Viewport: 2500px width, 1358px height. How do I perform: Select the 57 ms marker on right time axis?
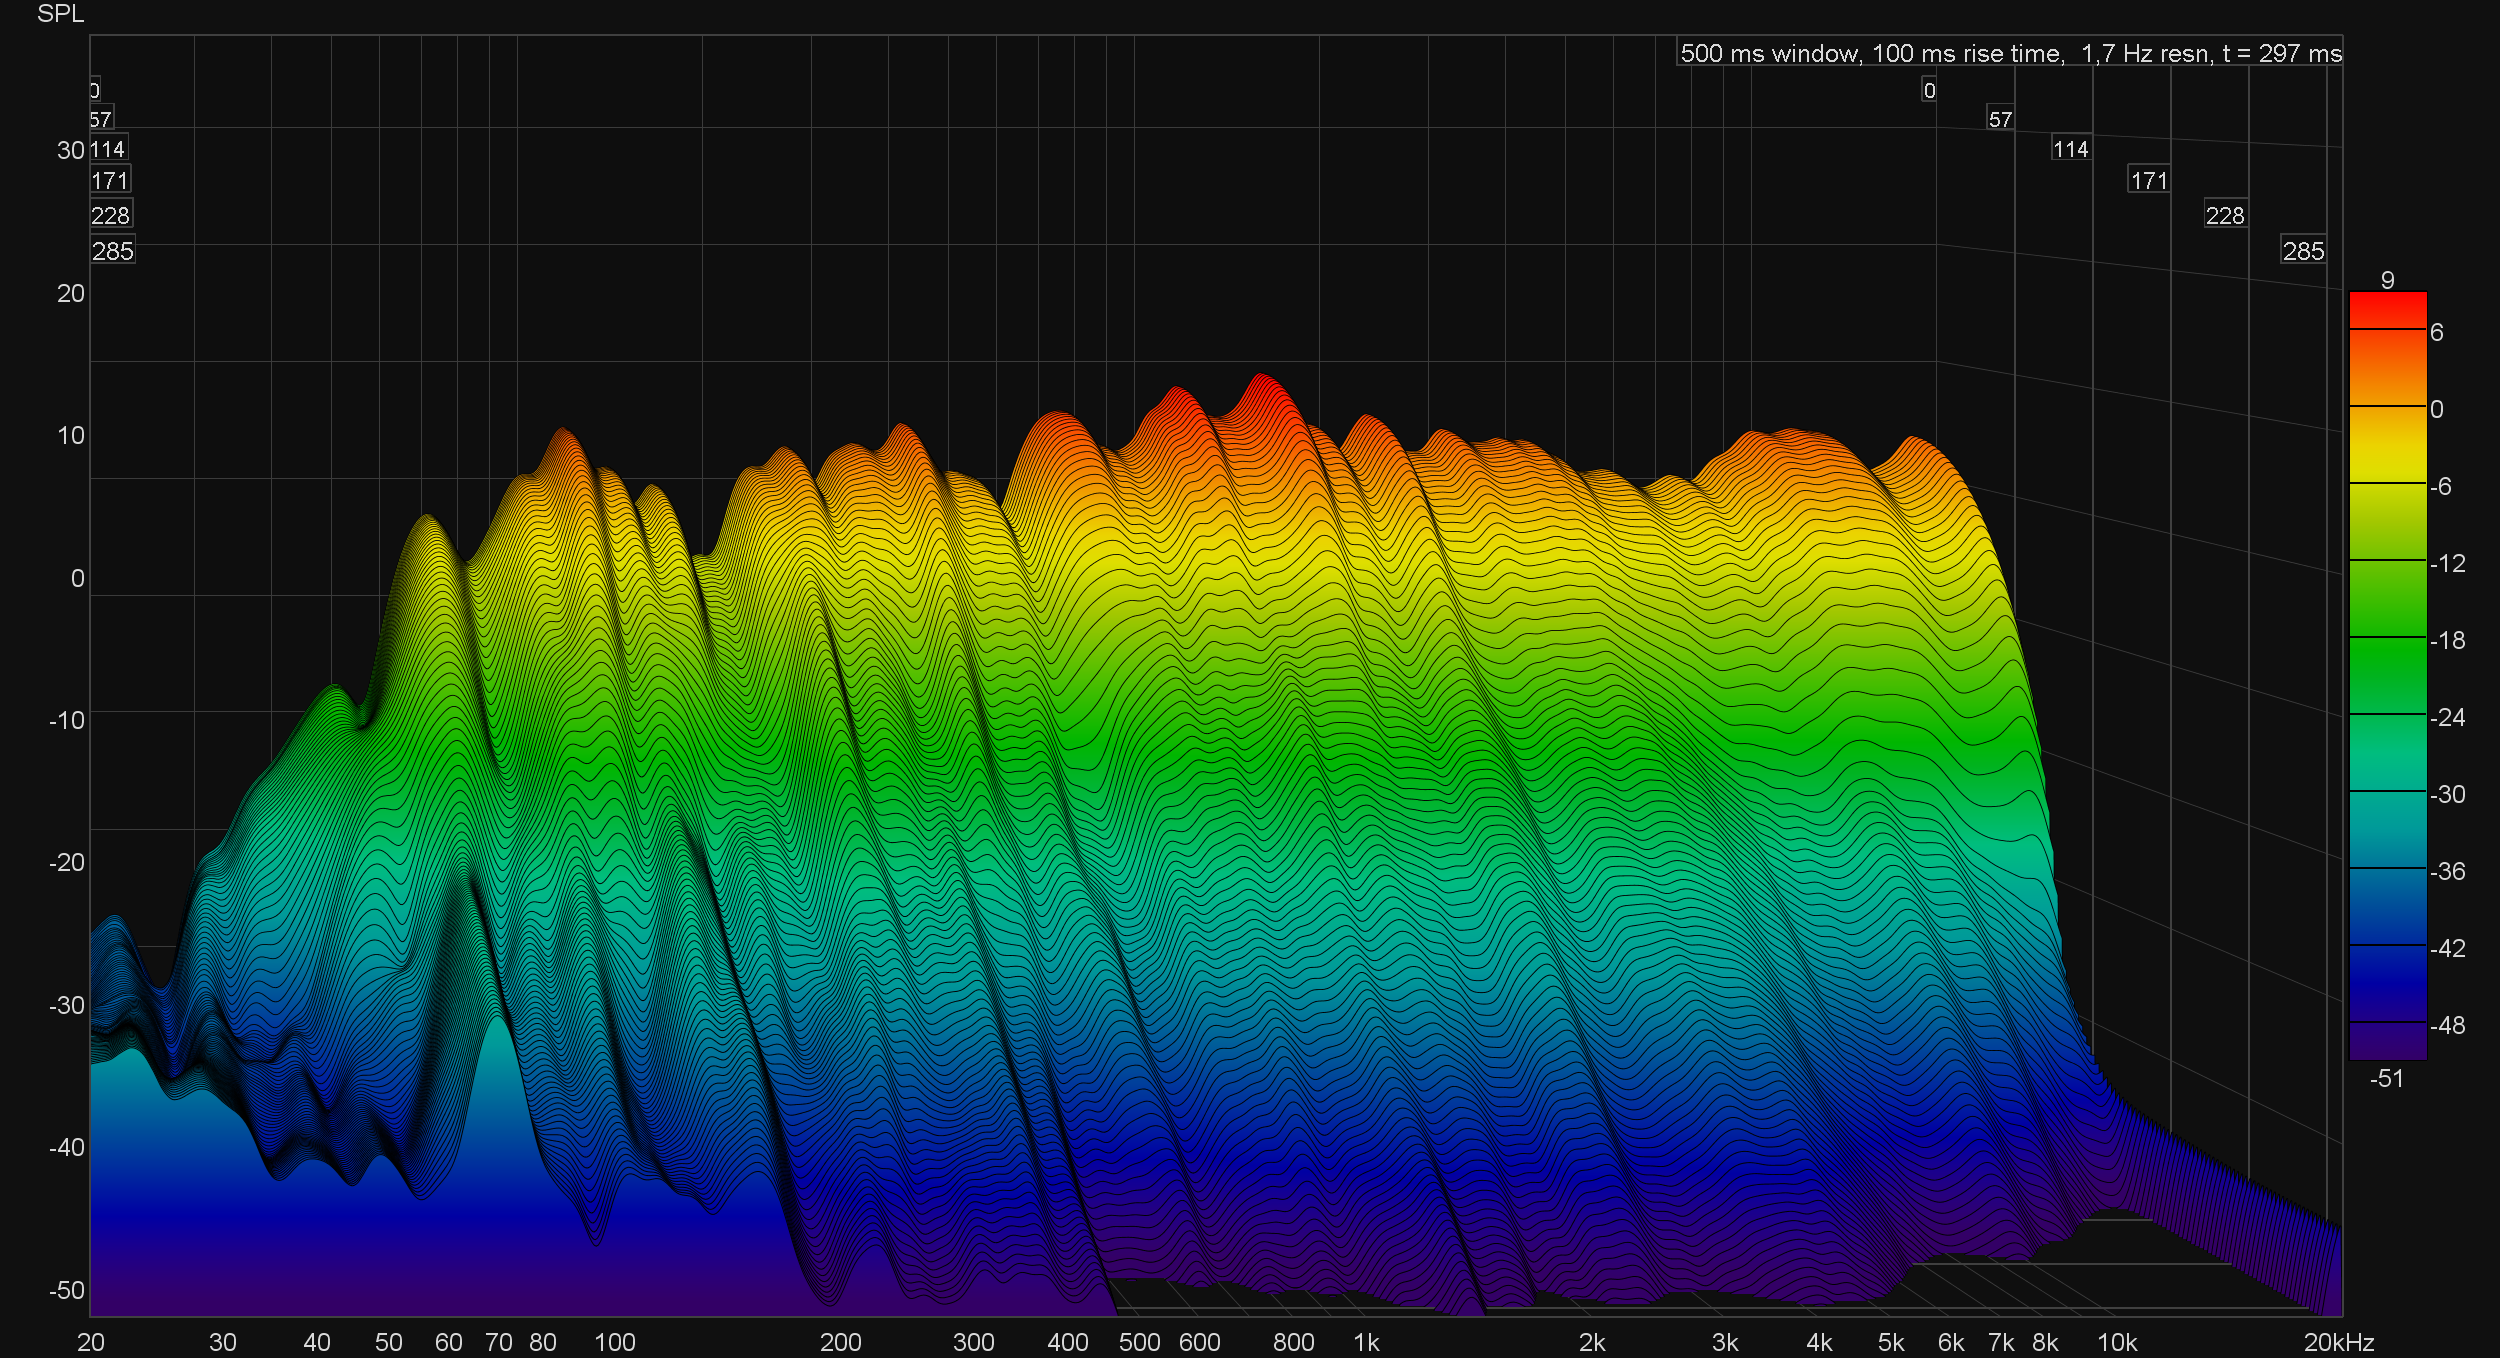pyautogui.click(x=2000, y=119)
